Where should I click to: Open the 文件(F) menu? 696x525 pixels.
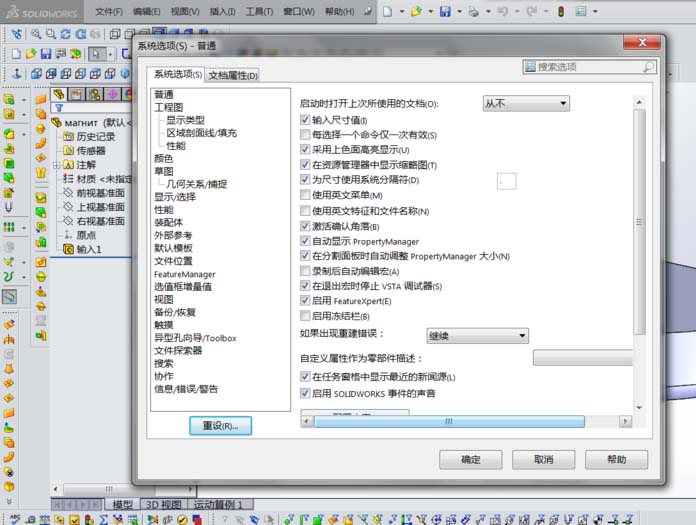(109, 12)
